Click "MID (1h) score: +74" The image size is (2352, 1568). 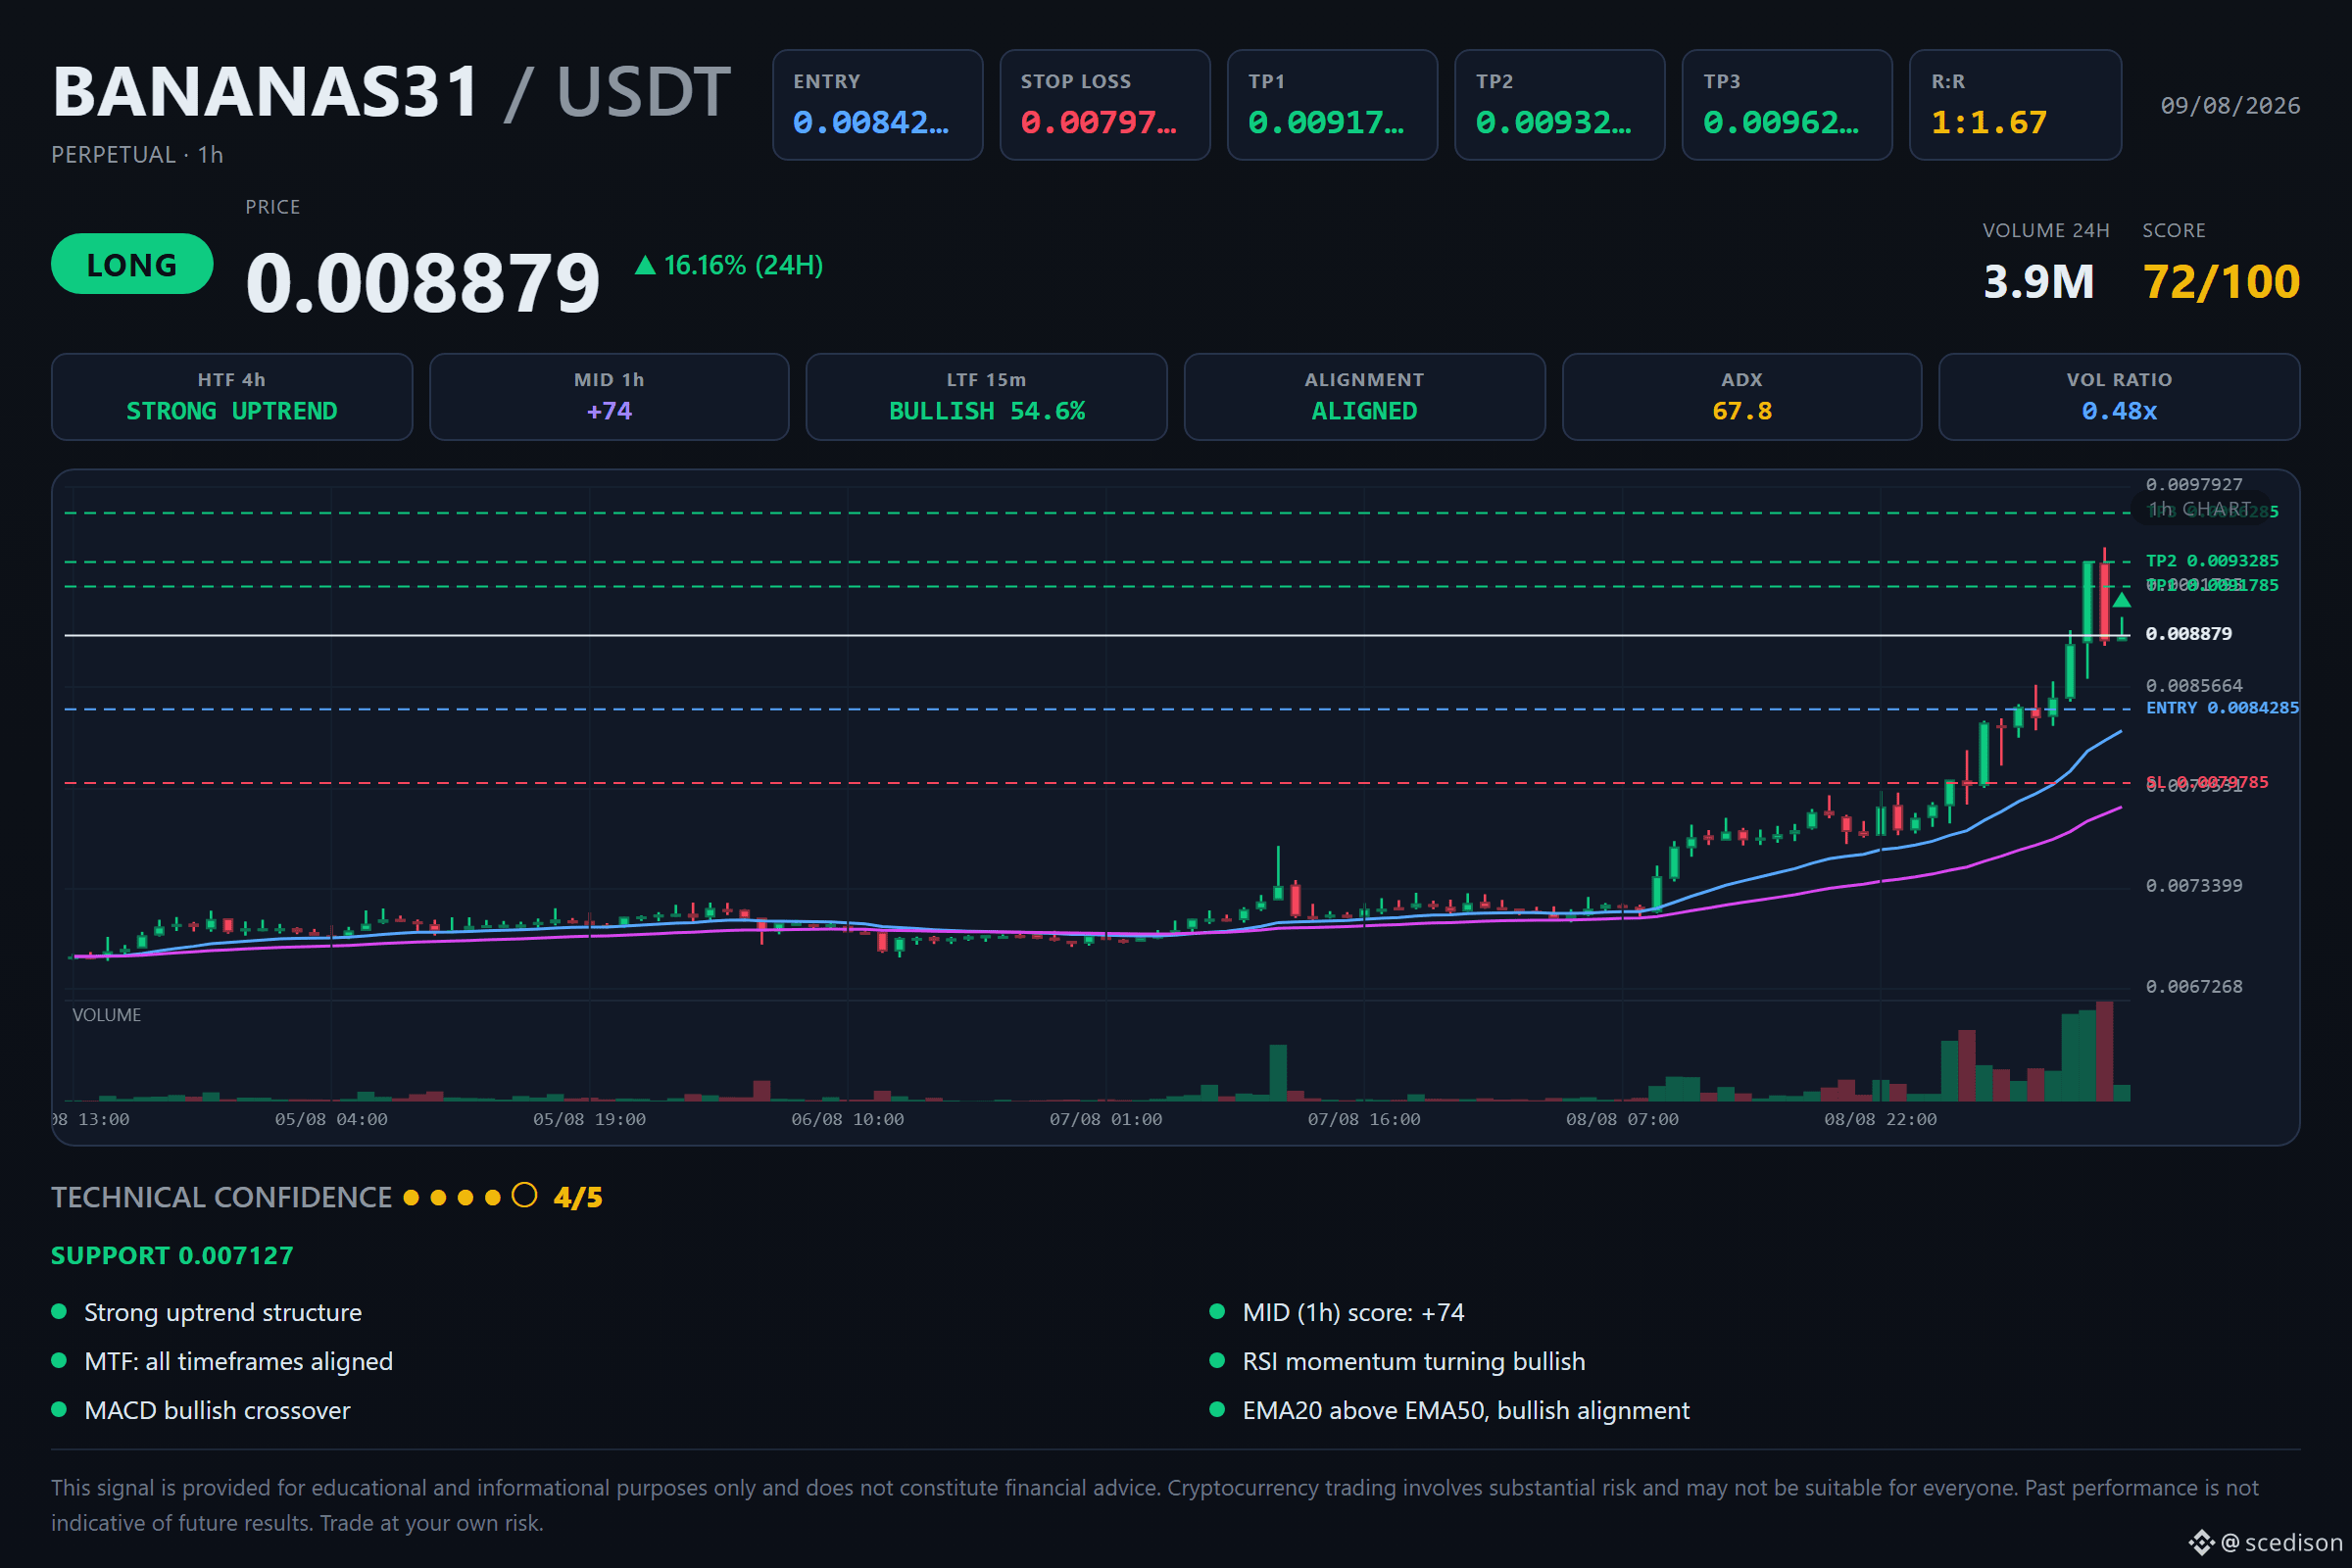(1353, 1312)
